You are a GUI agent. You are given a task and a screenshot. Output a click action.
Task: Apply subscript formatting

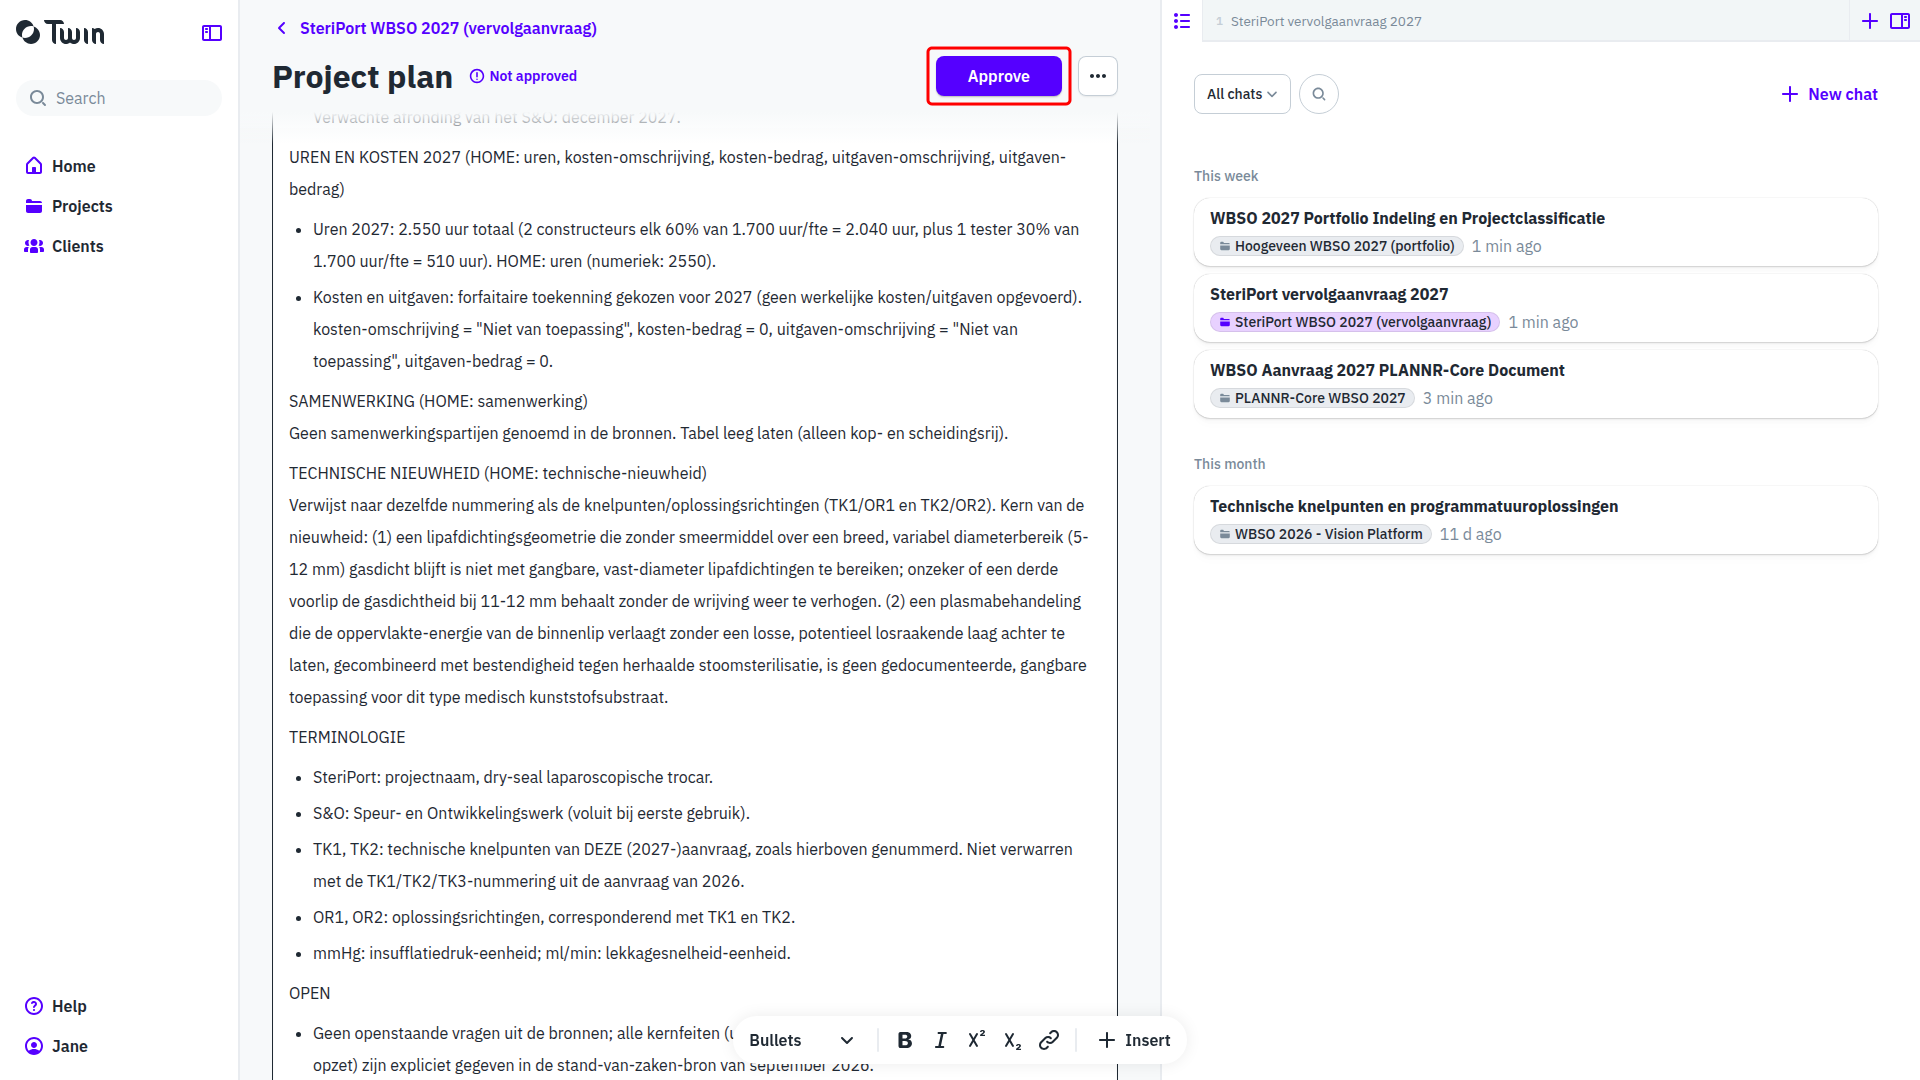click(1013, 1040)
